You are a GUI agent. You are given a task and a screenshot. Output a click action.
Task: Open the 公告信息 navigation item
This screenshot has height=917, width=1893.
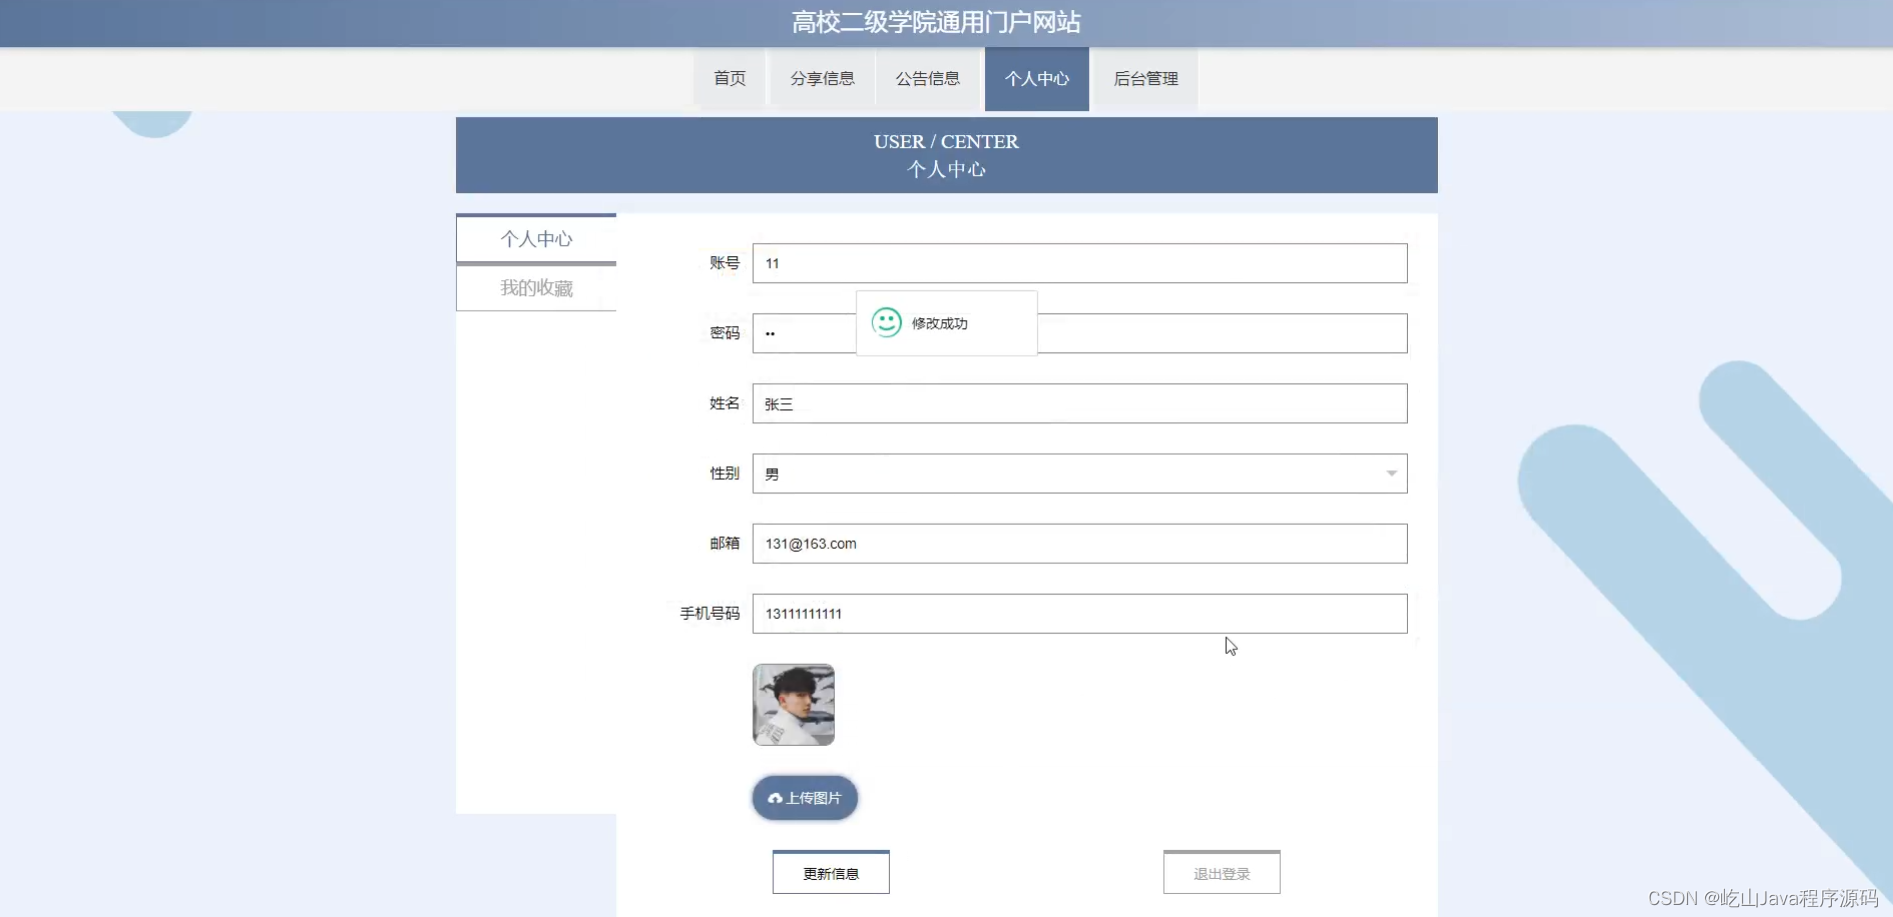(x=928, y=78)
